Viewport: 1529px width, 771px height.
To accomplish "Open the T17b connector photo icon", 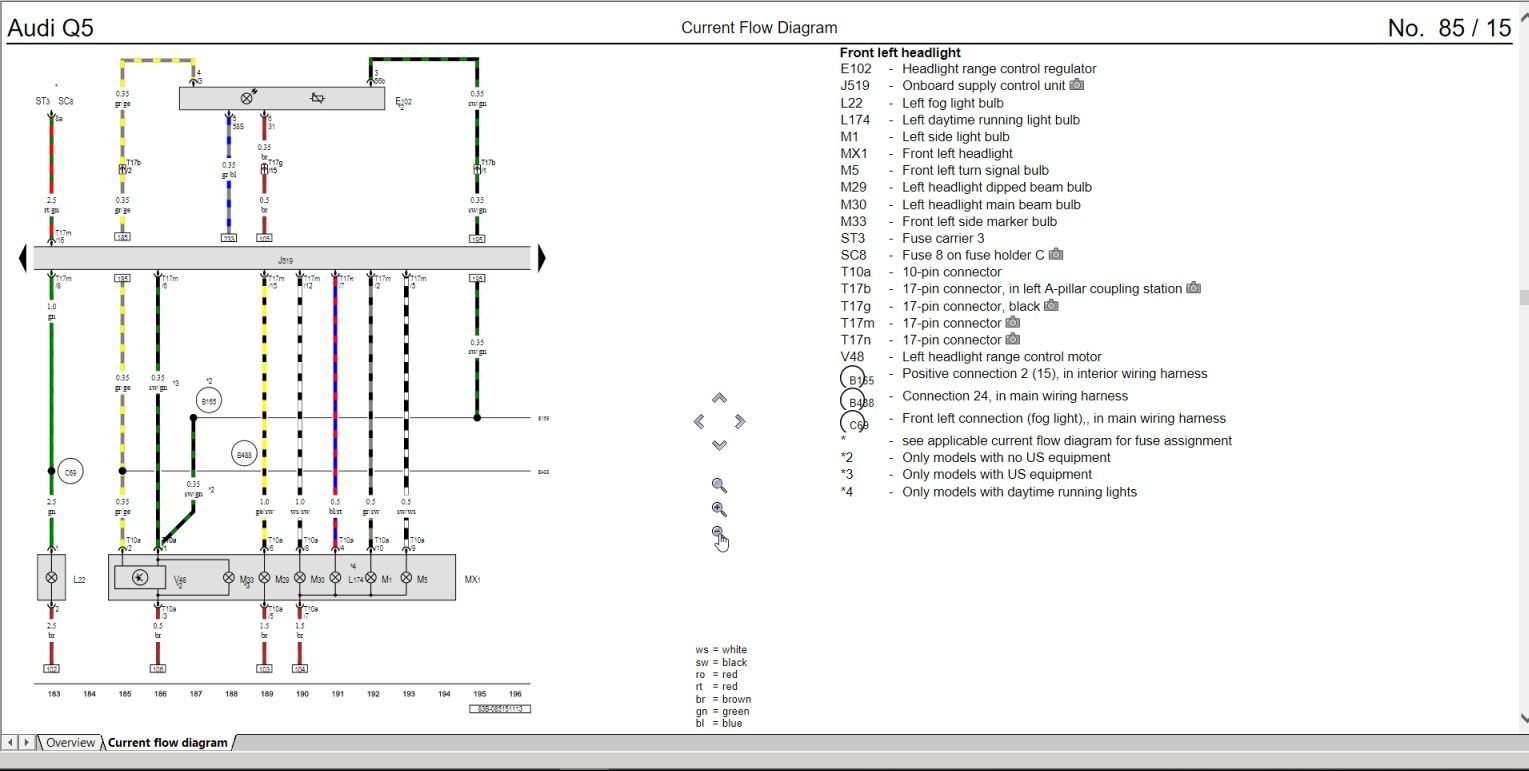I will pyautogui.click(x=1193, y=288).
